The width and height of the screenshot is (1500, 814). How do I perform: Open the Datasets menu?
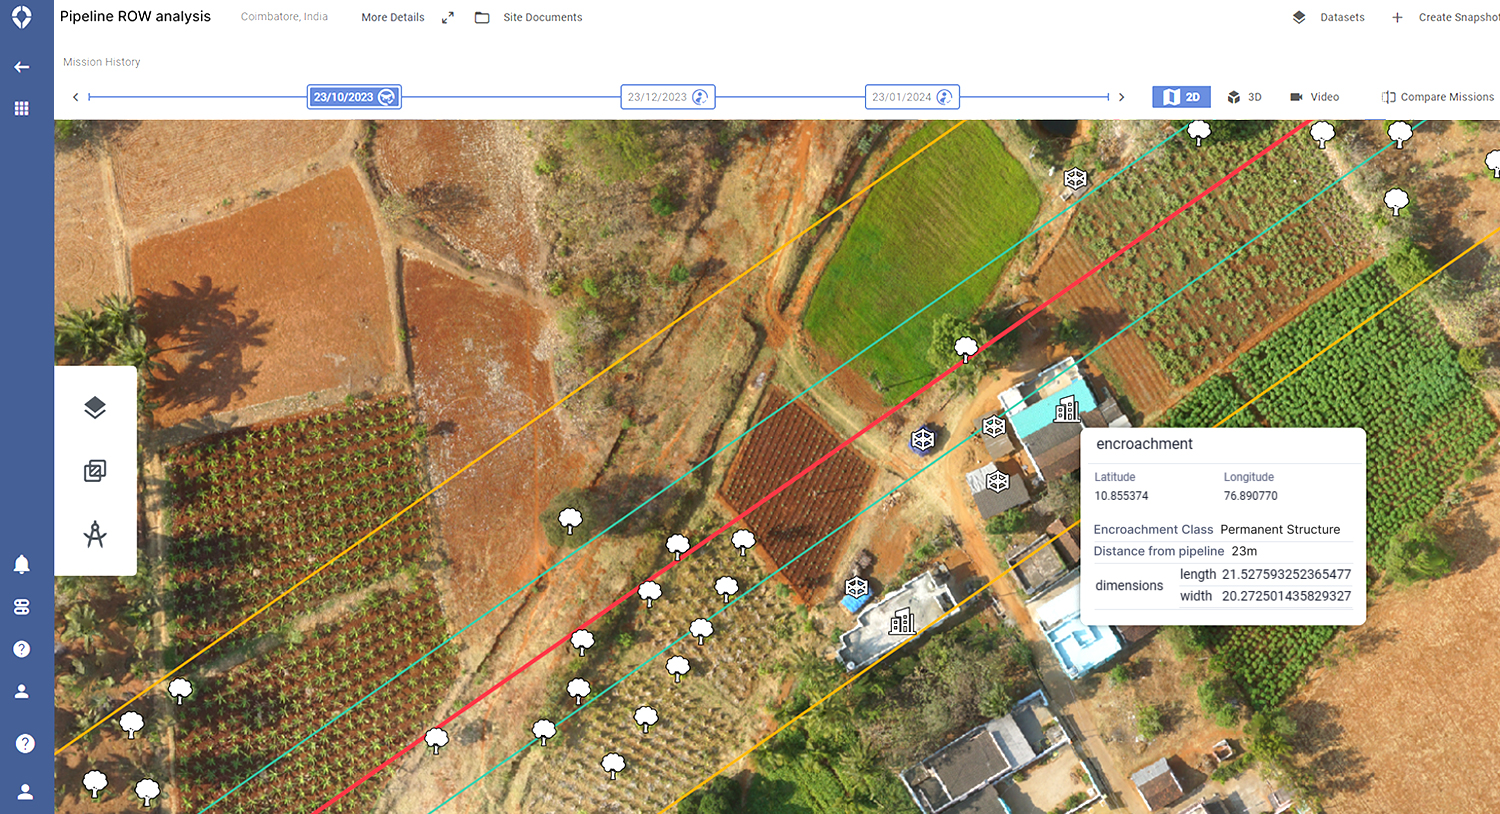point(1328,17)
